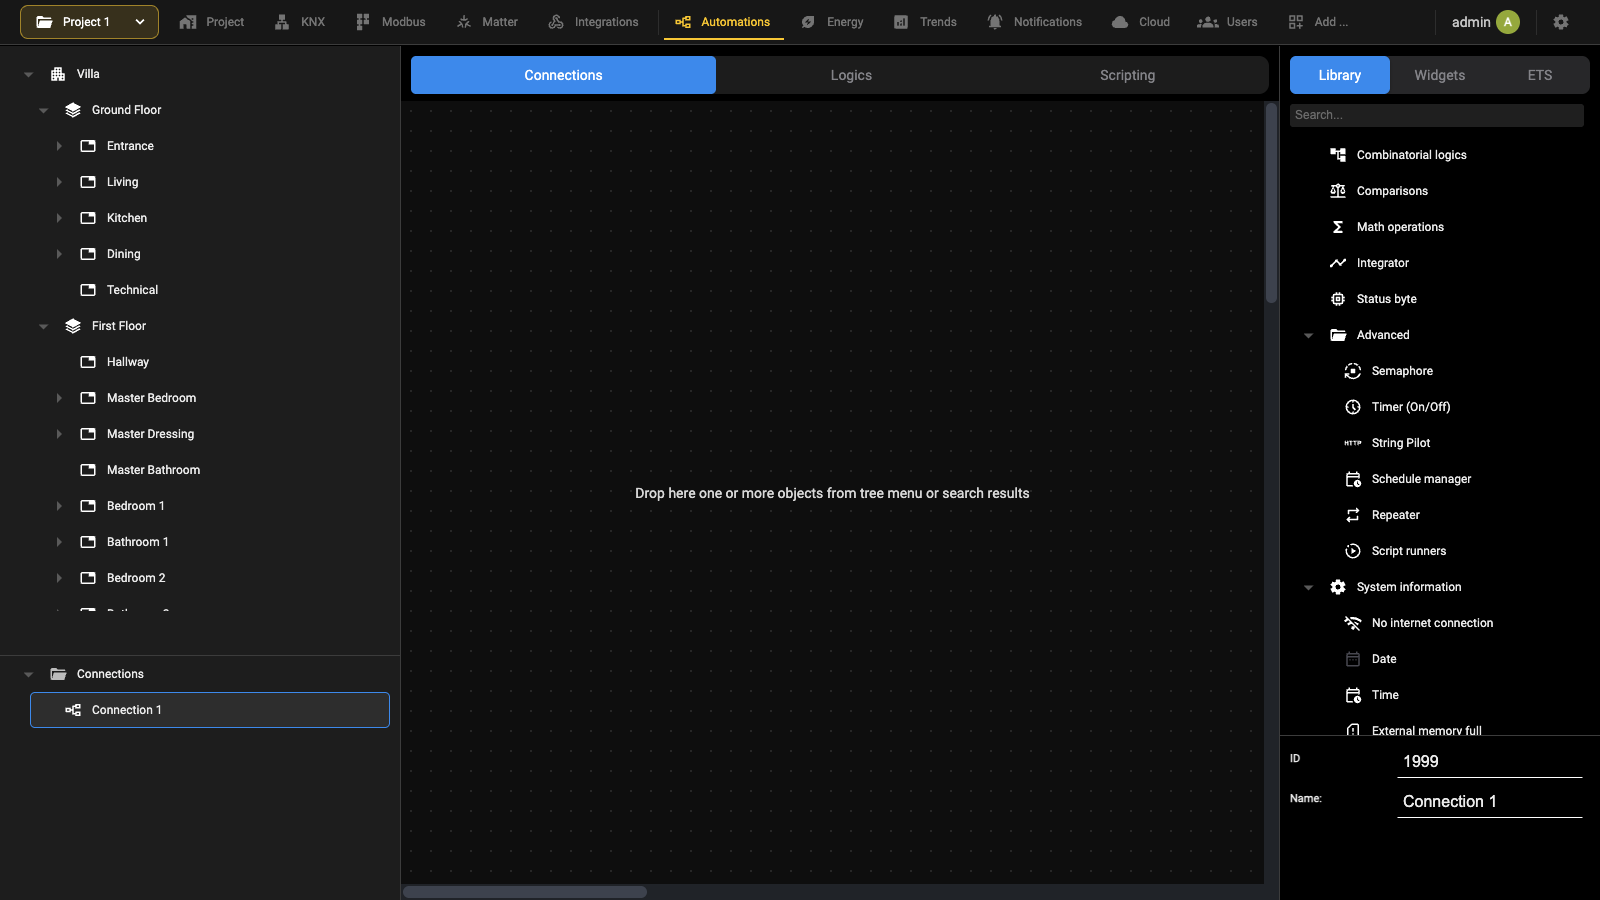Viewport: 1600px width, 900px height.
Task: Expand the Master Bedroom node
Action: (59, 398)
